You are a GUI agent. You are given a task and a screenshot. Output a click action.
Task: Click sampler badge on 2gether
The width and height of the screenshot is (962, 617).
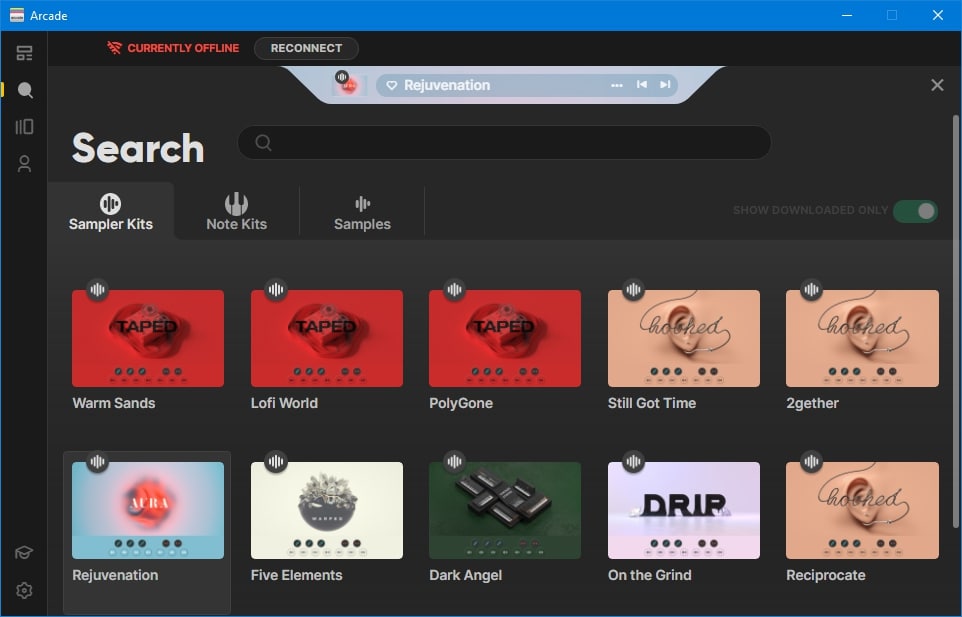coord(812,289)
